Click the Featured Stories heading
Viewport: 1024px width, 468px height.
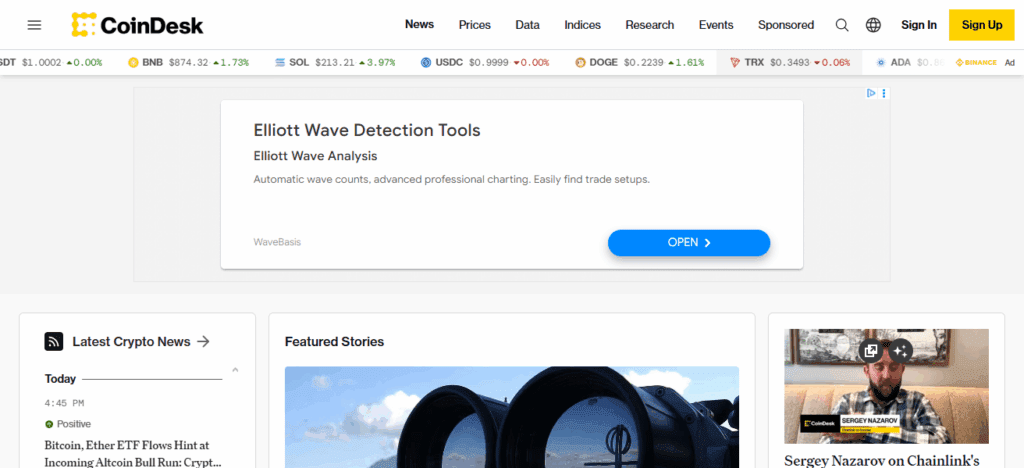tap(334, 341)
